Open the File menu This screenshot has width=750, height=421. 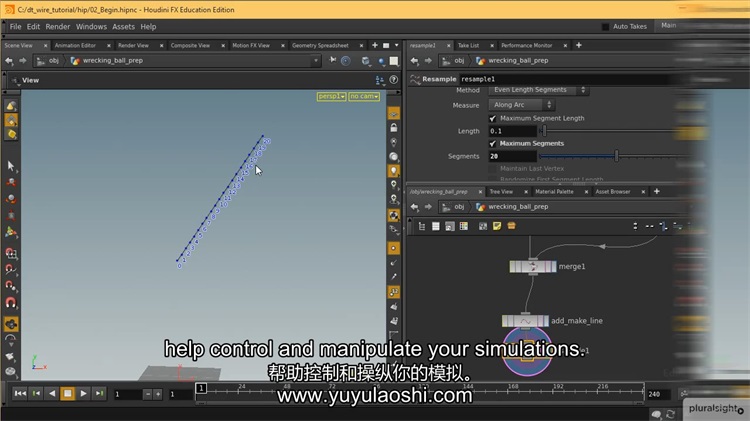coord(15,27)
